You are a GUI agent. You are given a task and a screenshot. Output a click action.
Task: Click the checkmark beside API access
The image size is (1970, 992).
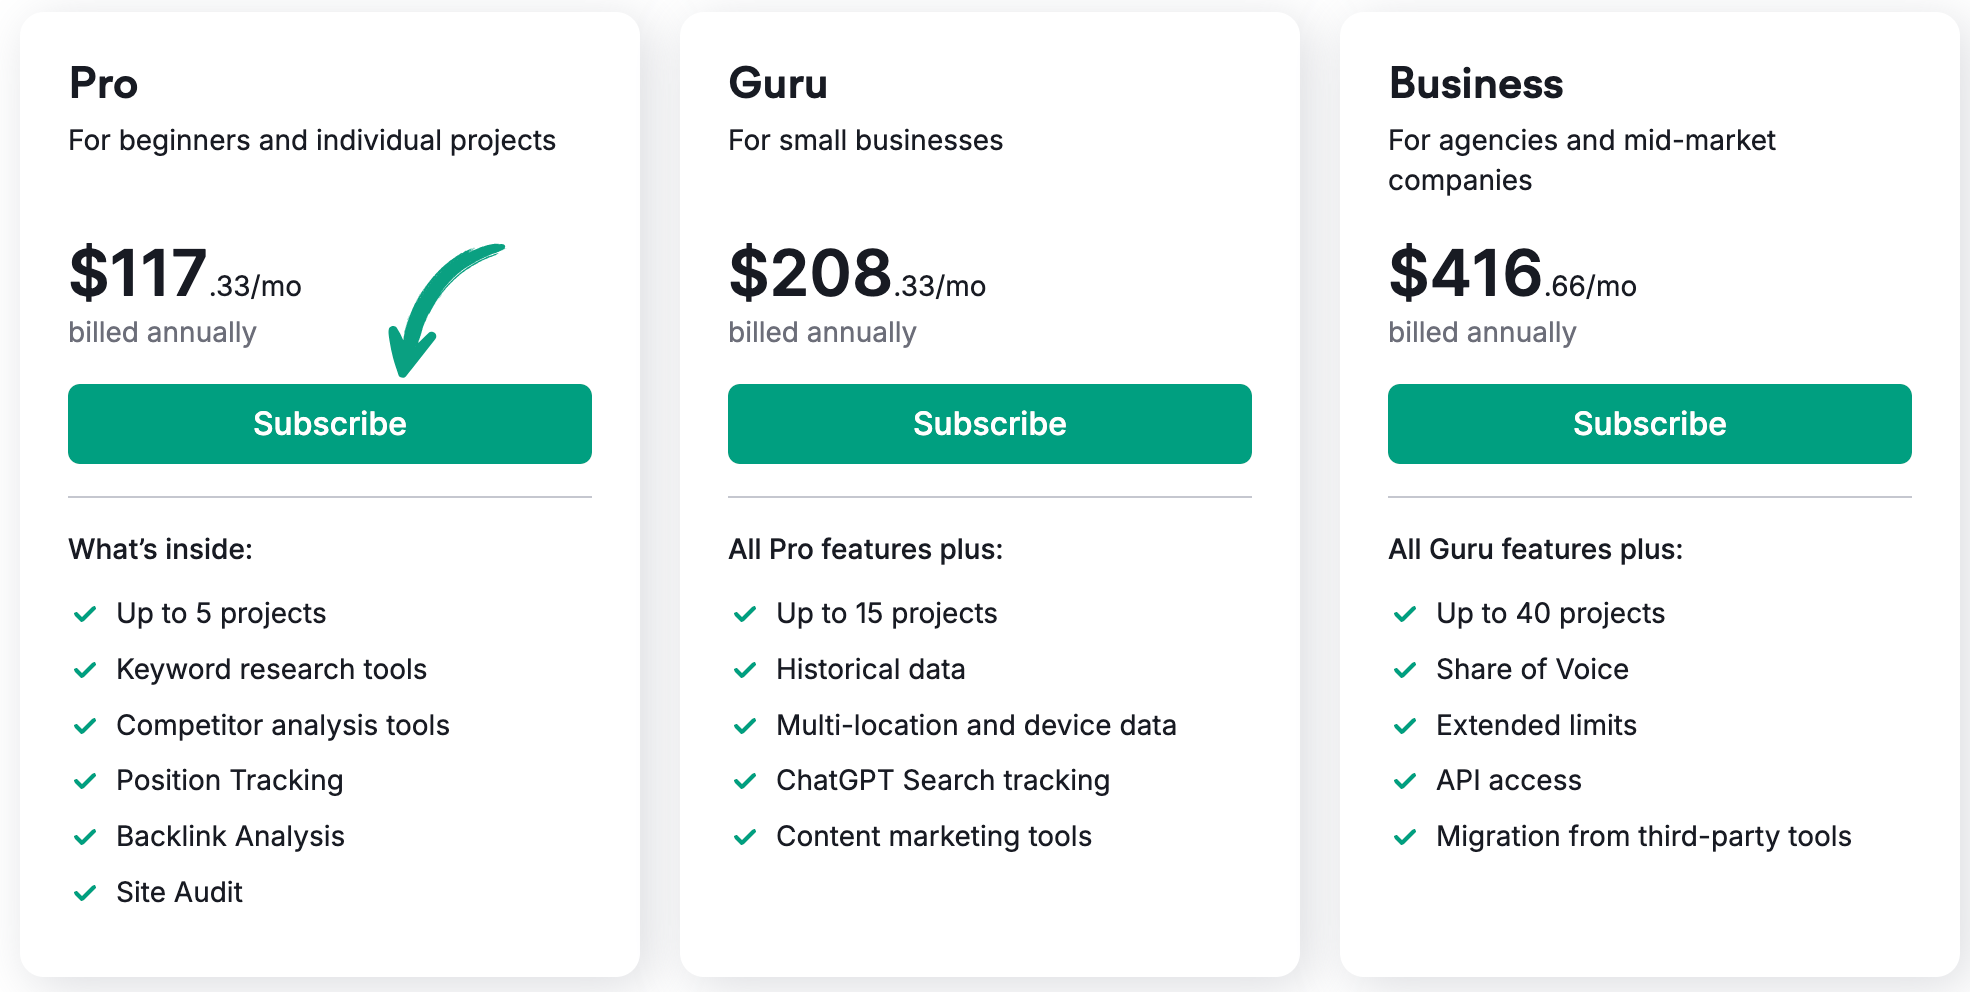click(1405, 781)
